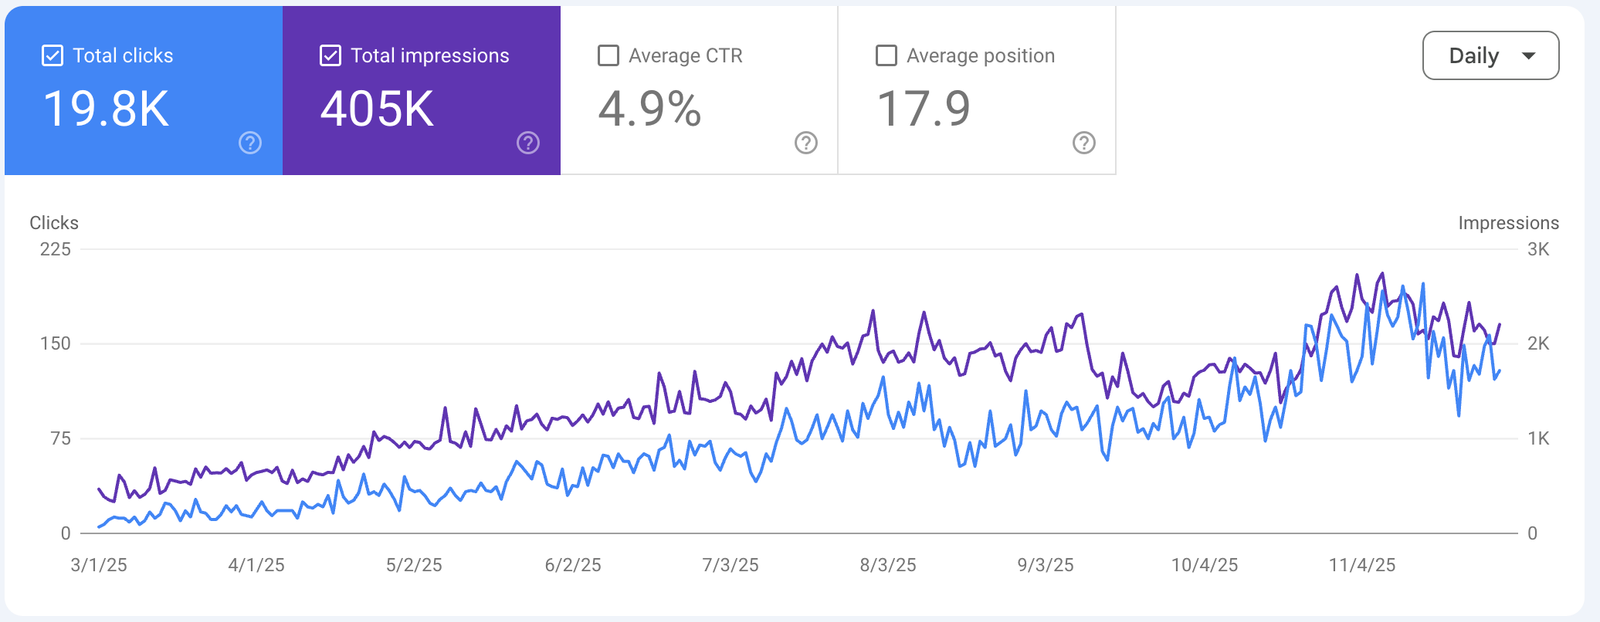Click the Clicks axis label
The width and height of the screenshot is (1600, 622).
pos(54,223)
